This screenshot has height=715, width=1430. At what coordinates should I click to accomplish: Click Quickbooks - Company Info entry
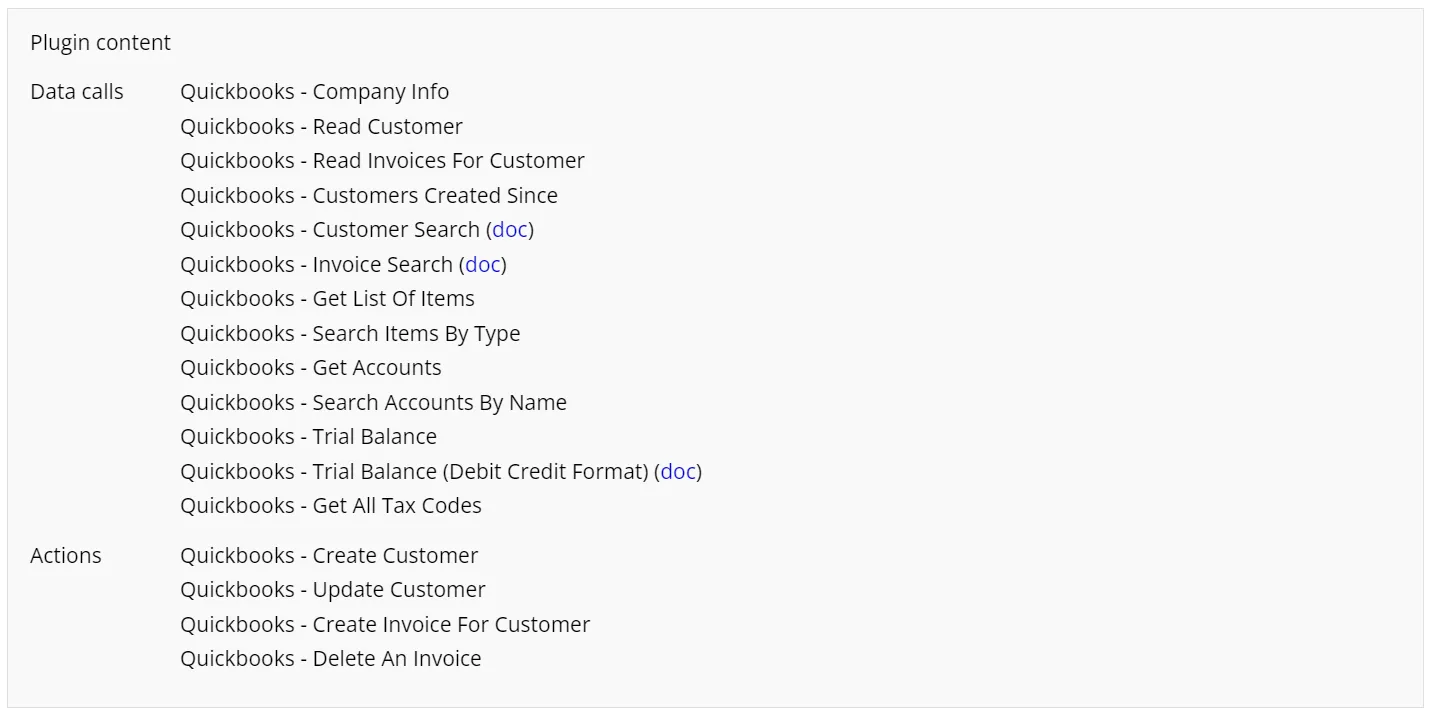(x=314, y=92)
